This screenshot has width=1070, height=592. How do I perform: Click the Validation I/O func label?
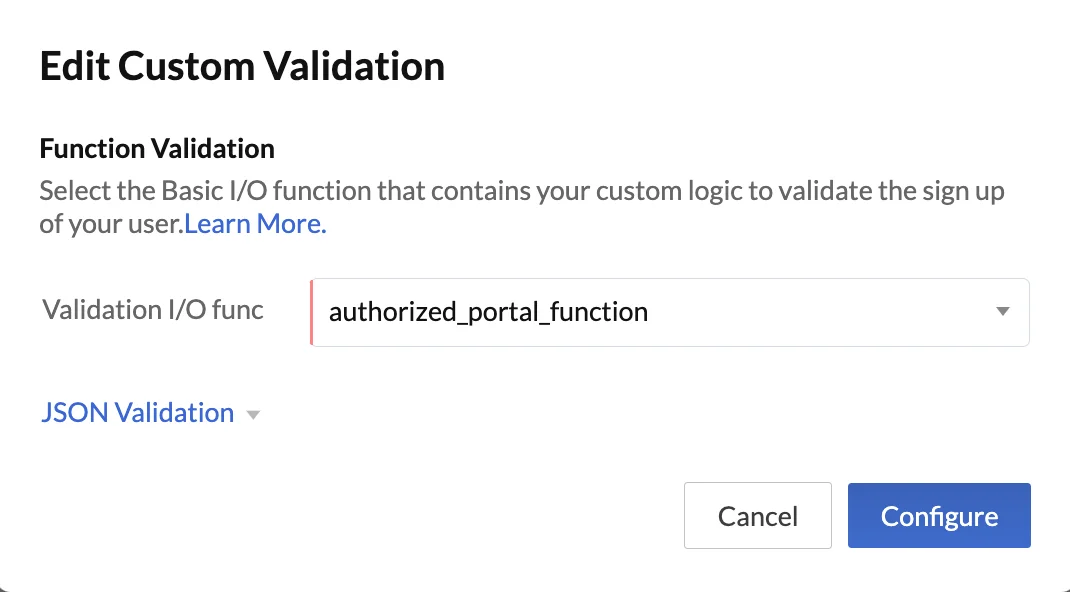tap(153, 310)
